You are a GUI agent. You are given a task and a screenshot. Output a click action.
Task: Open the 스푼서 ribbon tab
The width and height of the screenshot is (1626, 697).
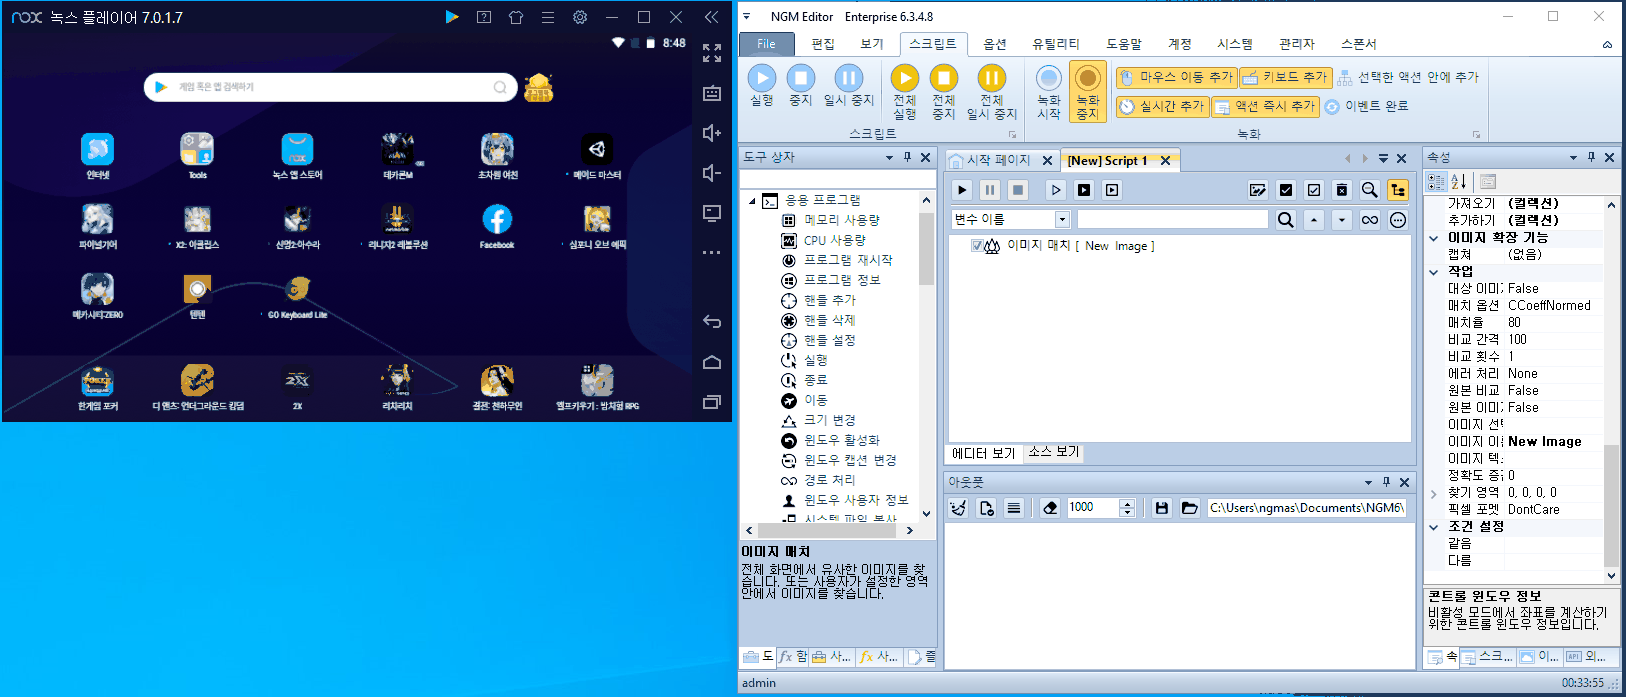(1359, 44)
